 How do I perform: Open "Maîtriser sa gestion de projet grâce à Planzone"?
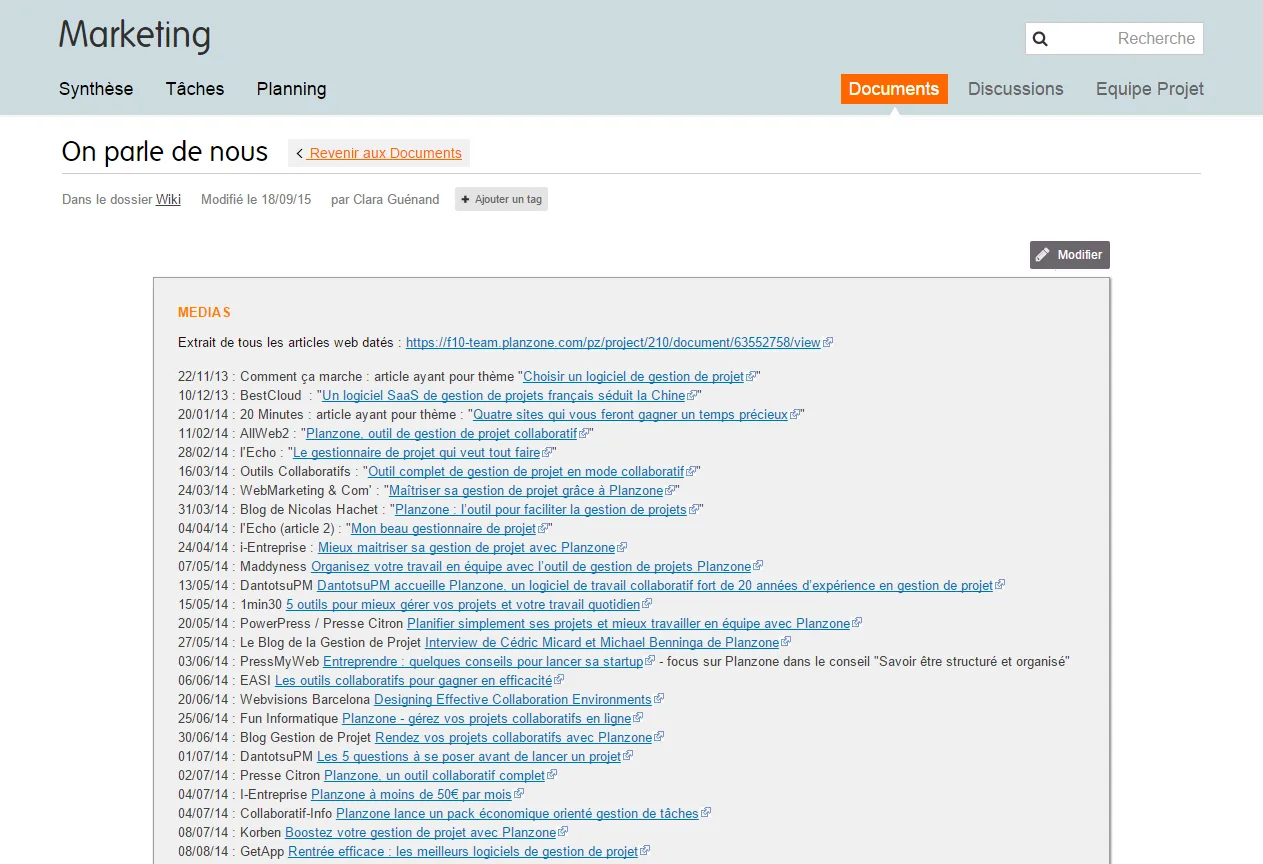pos(526,491)
